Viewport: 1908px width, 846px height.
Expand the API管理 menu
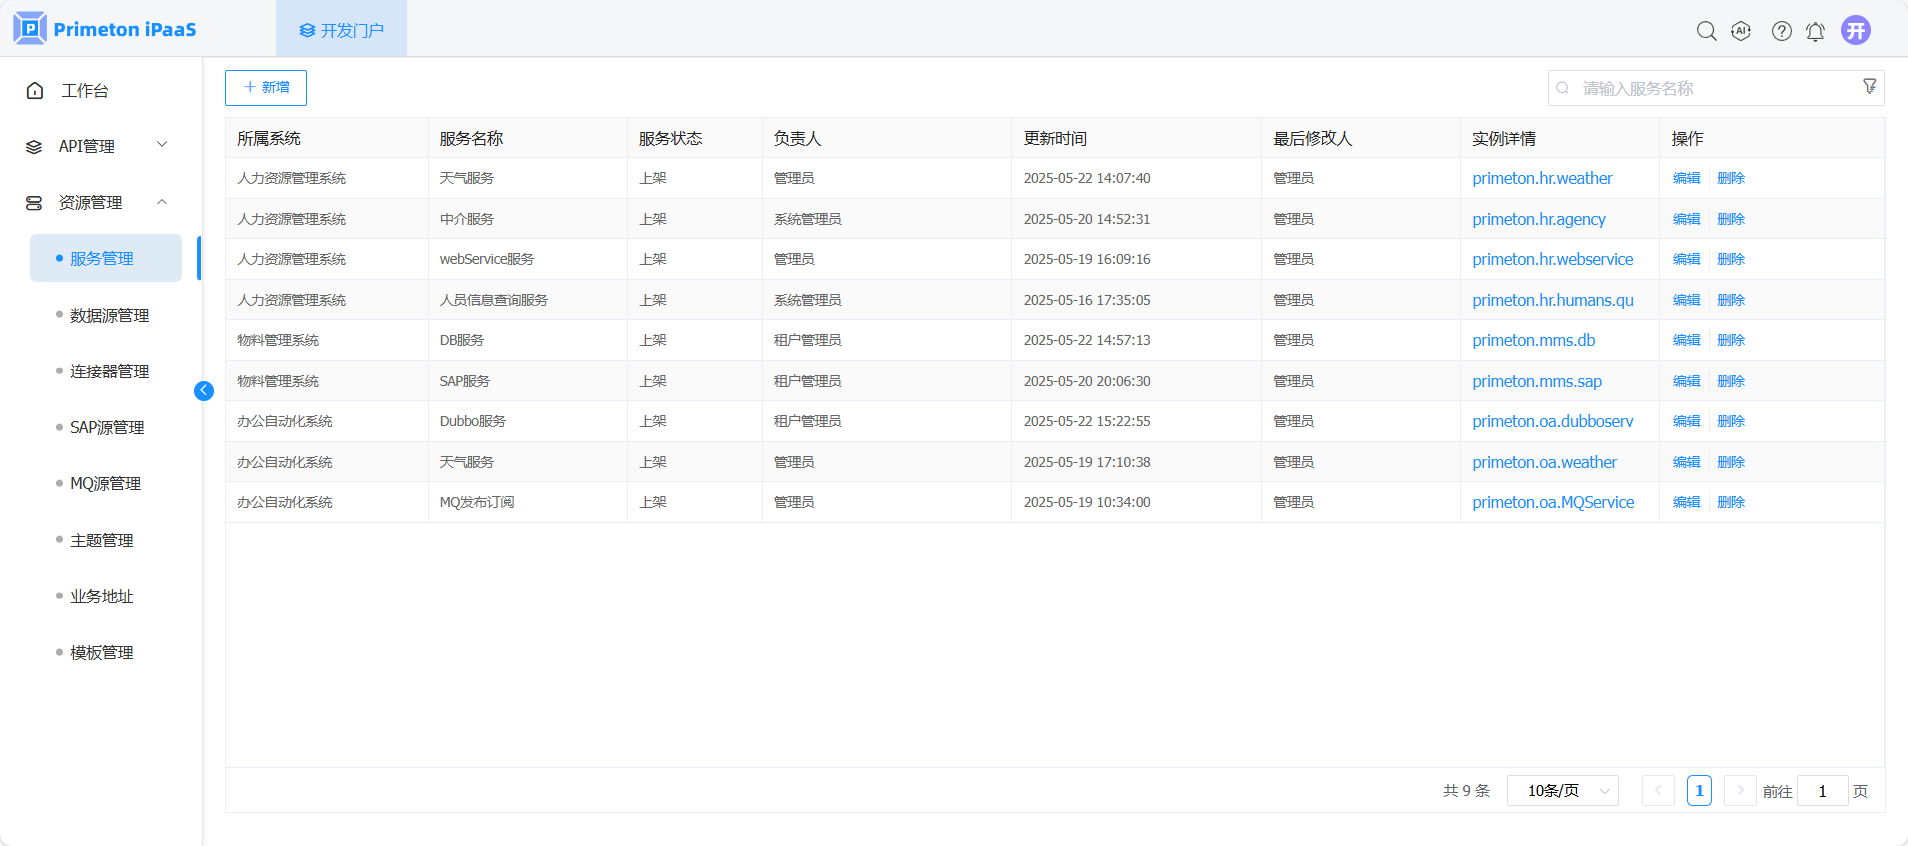point(97,146)
